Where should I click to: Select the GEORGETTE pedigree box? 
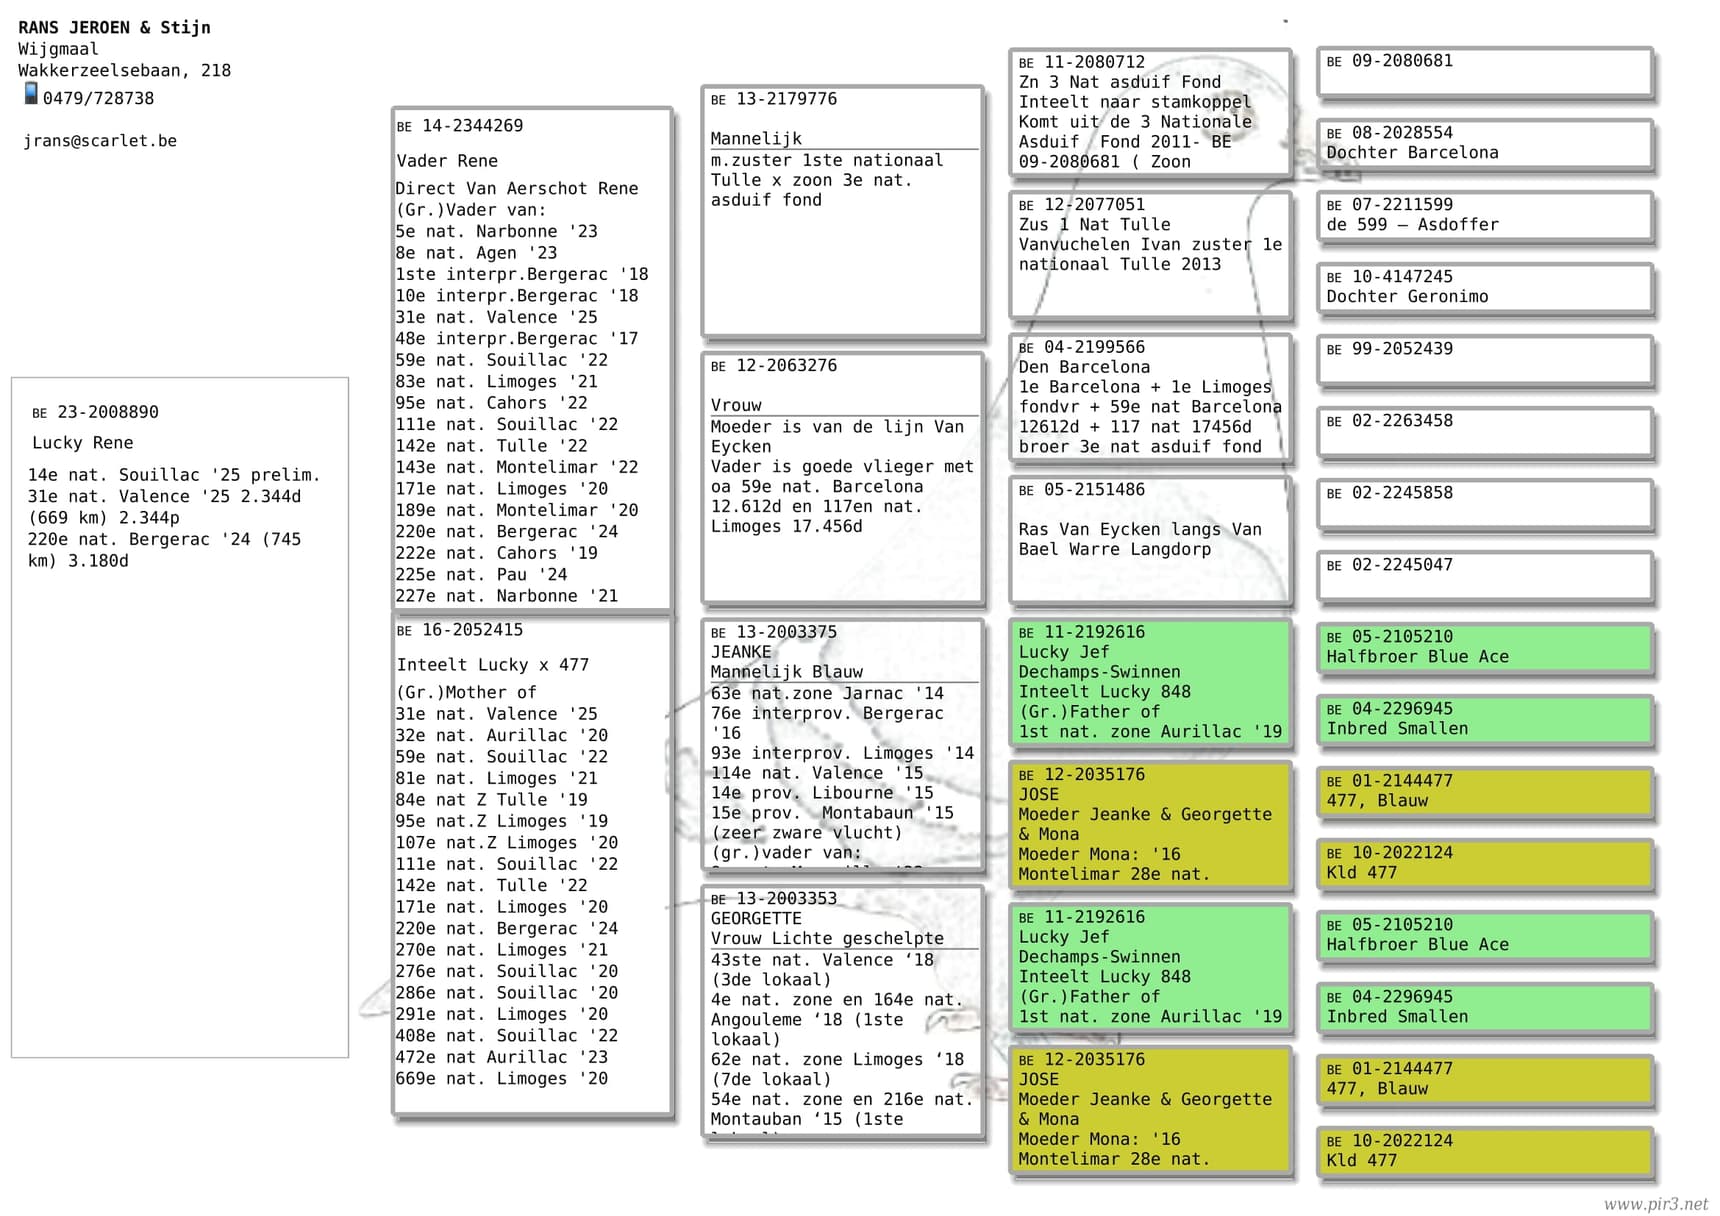[843, 1011]
